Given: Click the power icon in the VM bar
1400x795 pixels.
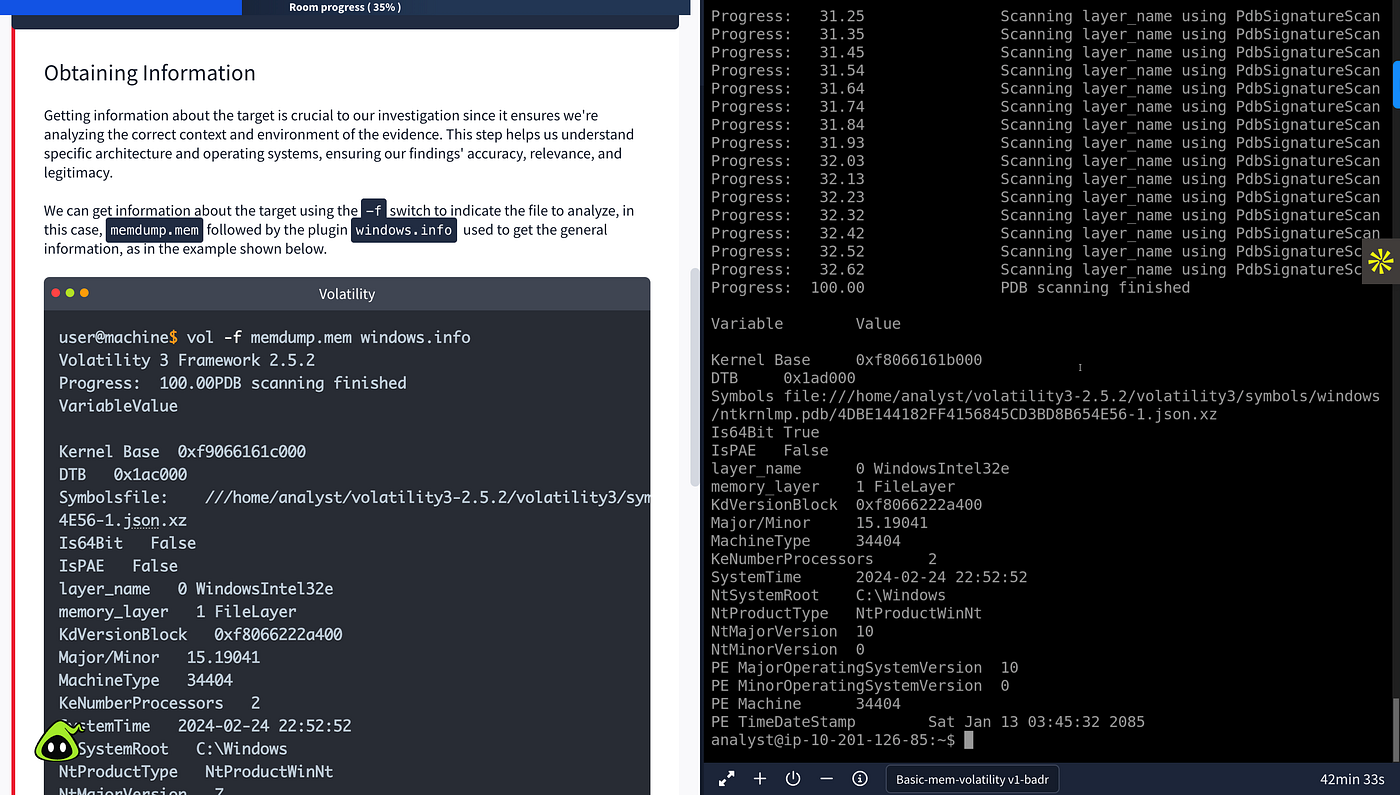Looking at the screenshot, I should (x=793, y=779).
